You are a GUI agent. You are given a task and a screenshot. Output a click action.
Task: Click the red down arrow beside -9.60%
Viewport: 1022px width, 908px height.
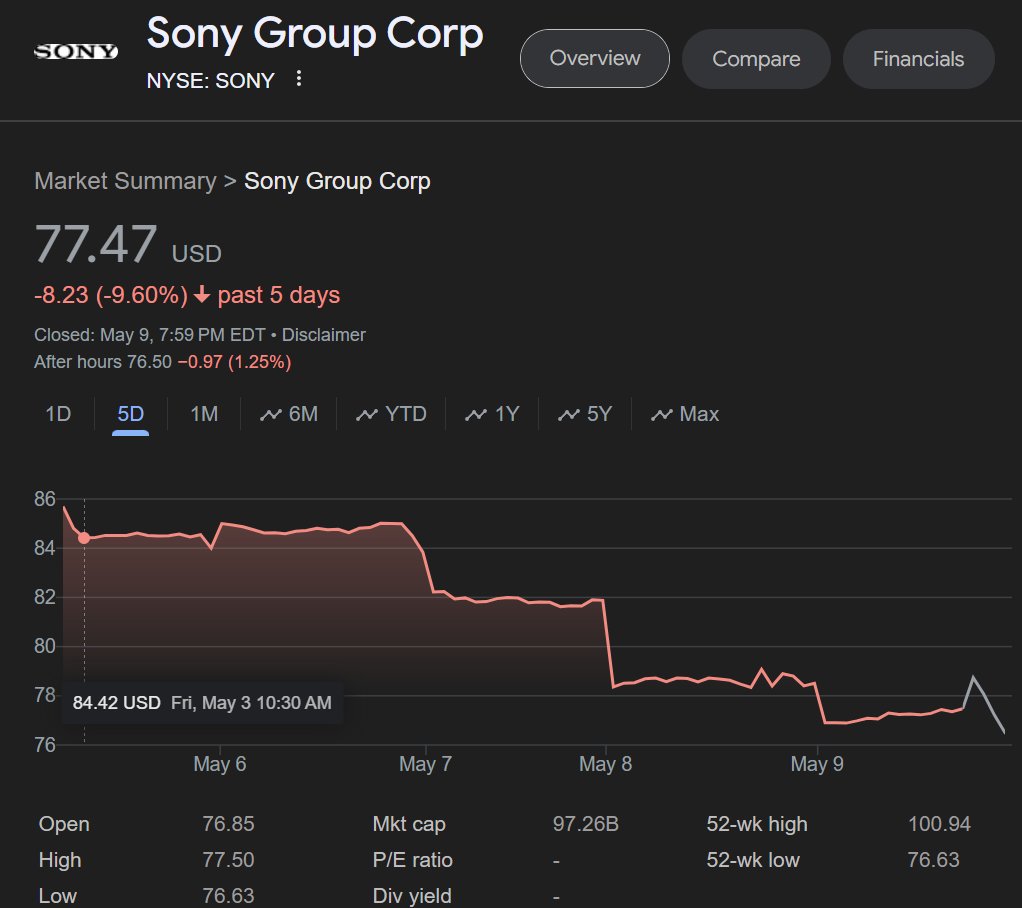click(x=202, y=295)
